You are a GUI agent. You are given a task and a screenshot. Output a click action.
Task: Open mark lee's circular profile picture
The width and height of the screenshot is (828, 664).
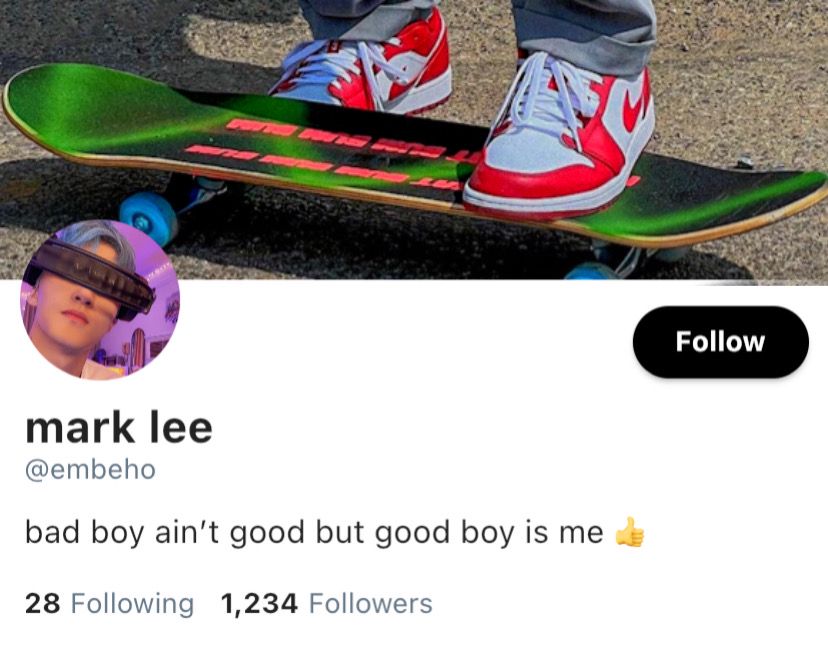(x=100, y=300)
